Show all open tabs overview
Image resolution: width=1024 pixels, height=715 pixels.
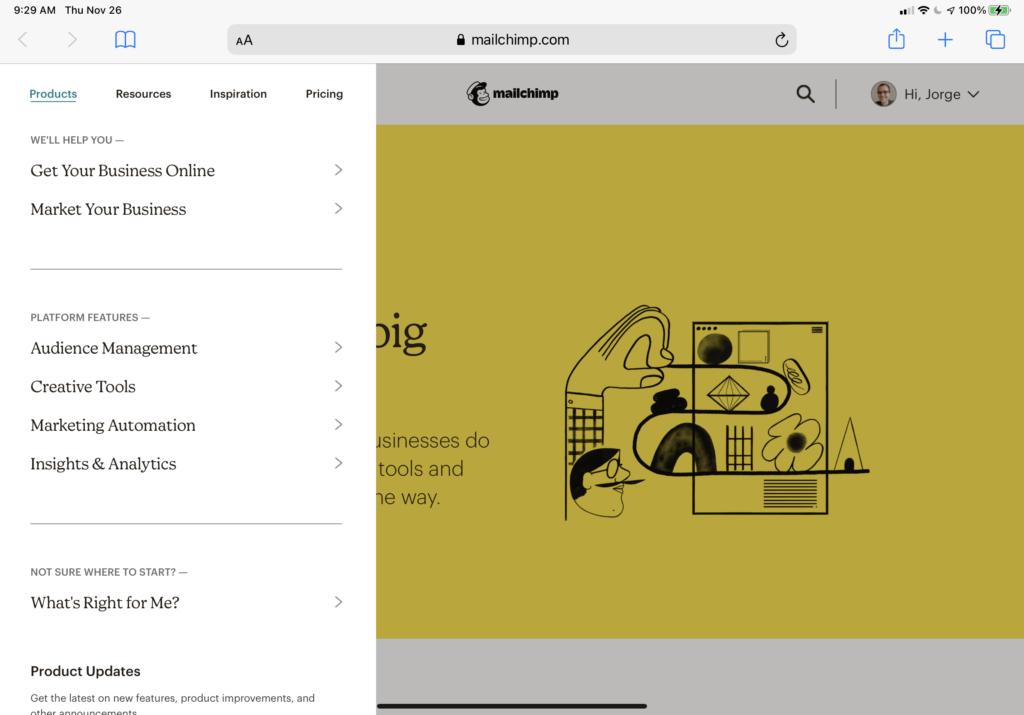tap(995, 40)
